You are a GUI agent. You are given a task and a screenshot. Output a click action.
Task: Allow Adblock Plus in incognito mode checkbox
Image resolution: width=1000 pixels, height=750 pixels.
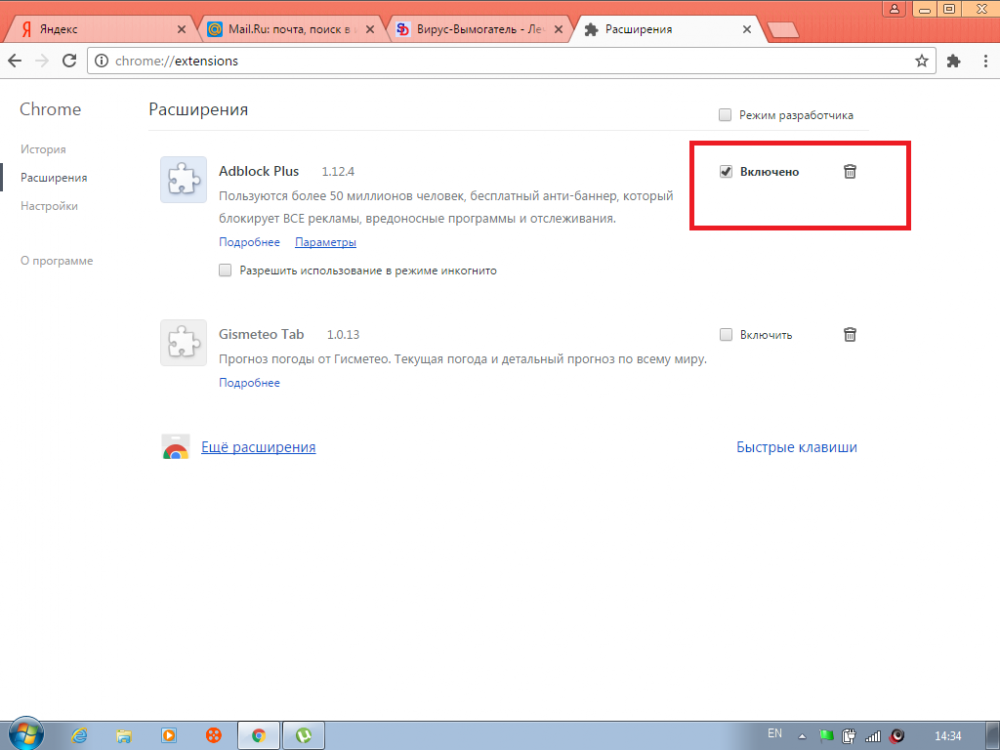225,270
